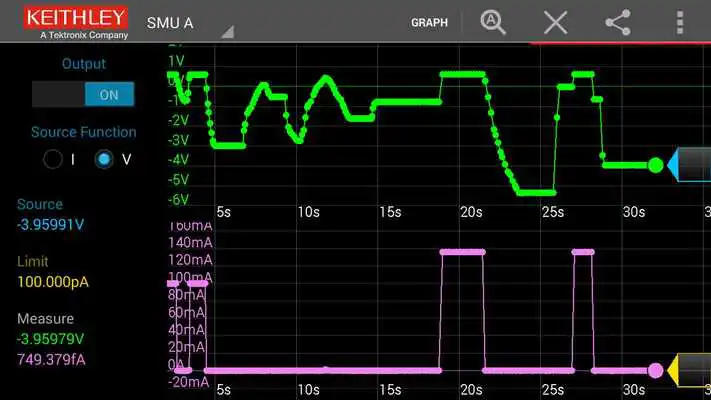Open the share icon in toolbar
This screenshot has width=711, height=400.
[x=618, y=22]
